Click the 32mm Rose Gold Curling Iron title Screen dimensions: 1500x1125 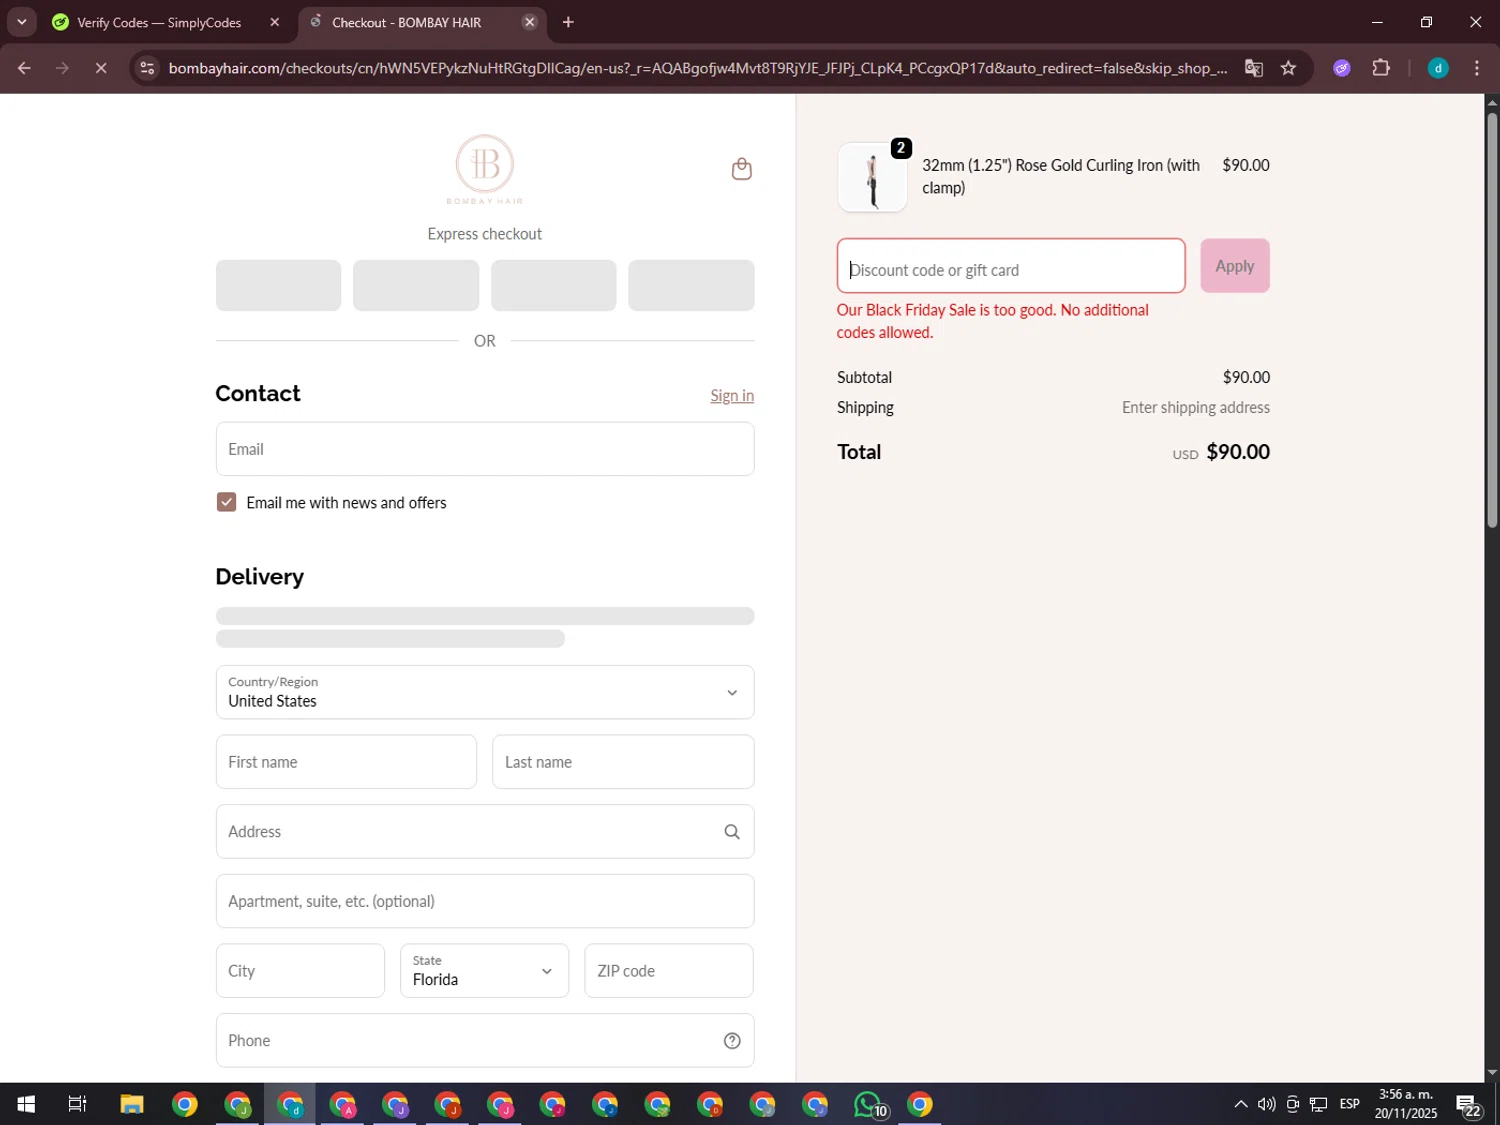[x=1061, y=176]
